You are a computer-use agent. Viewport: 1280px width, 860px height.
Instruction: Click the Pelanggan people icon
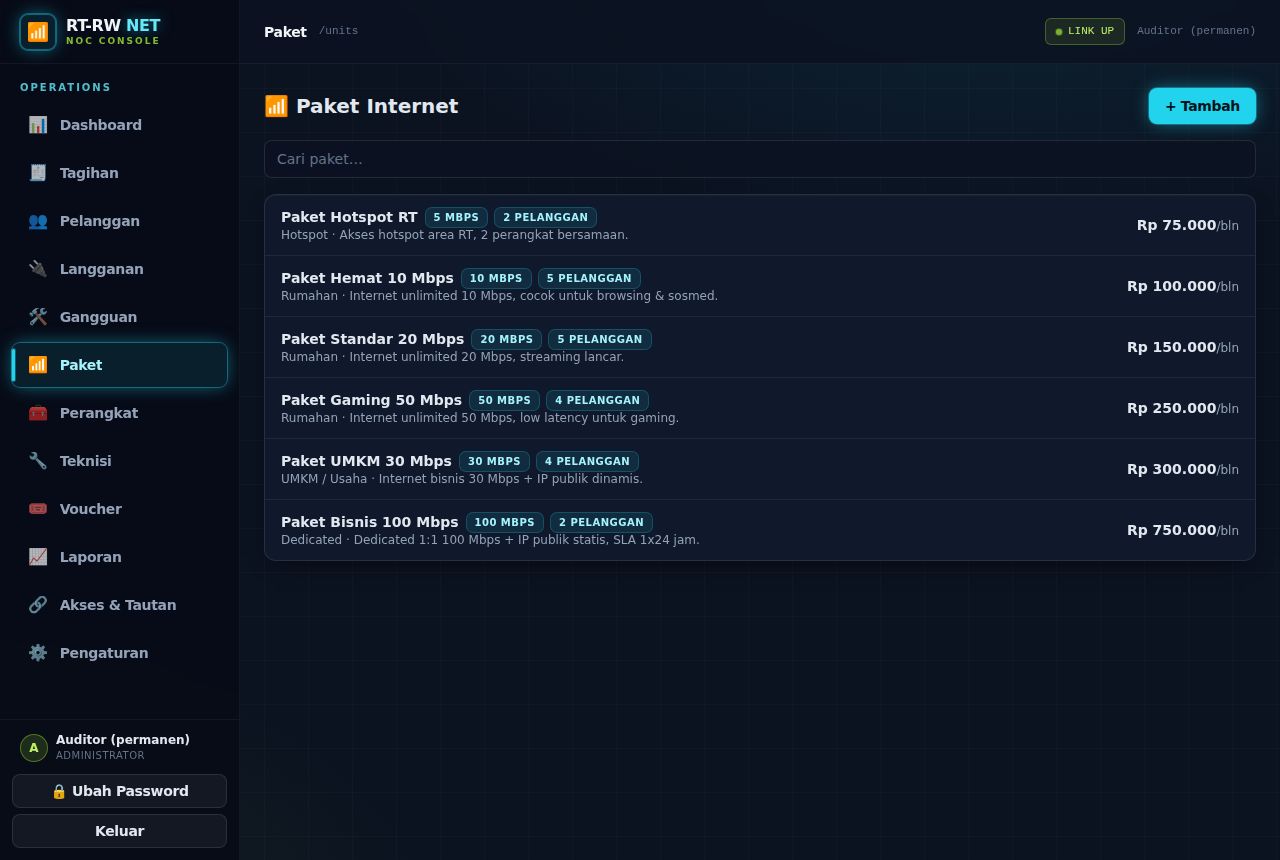(x=38, y=221)
